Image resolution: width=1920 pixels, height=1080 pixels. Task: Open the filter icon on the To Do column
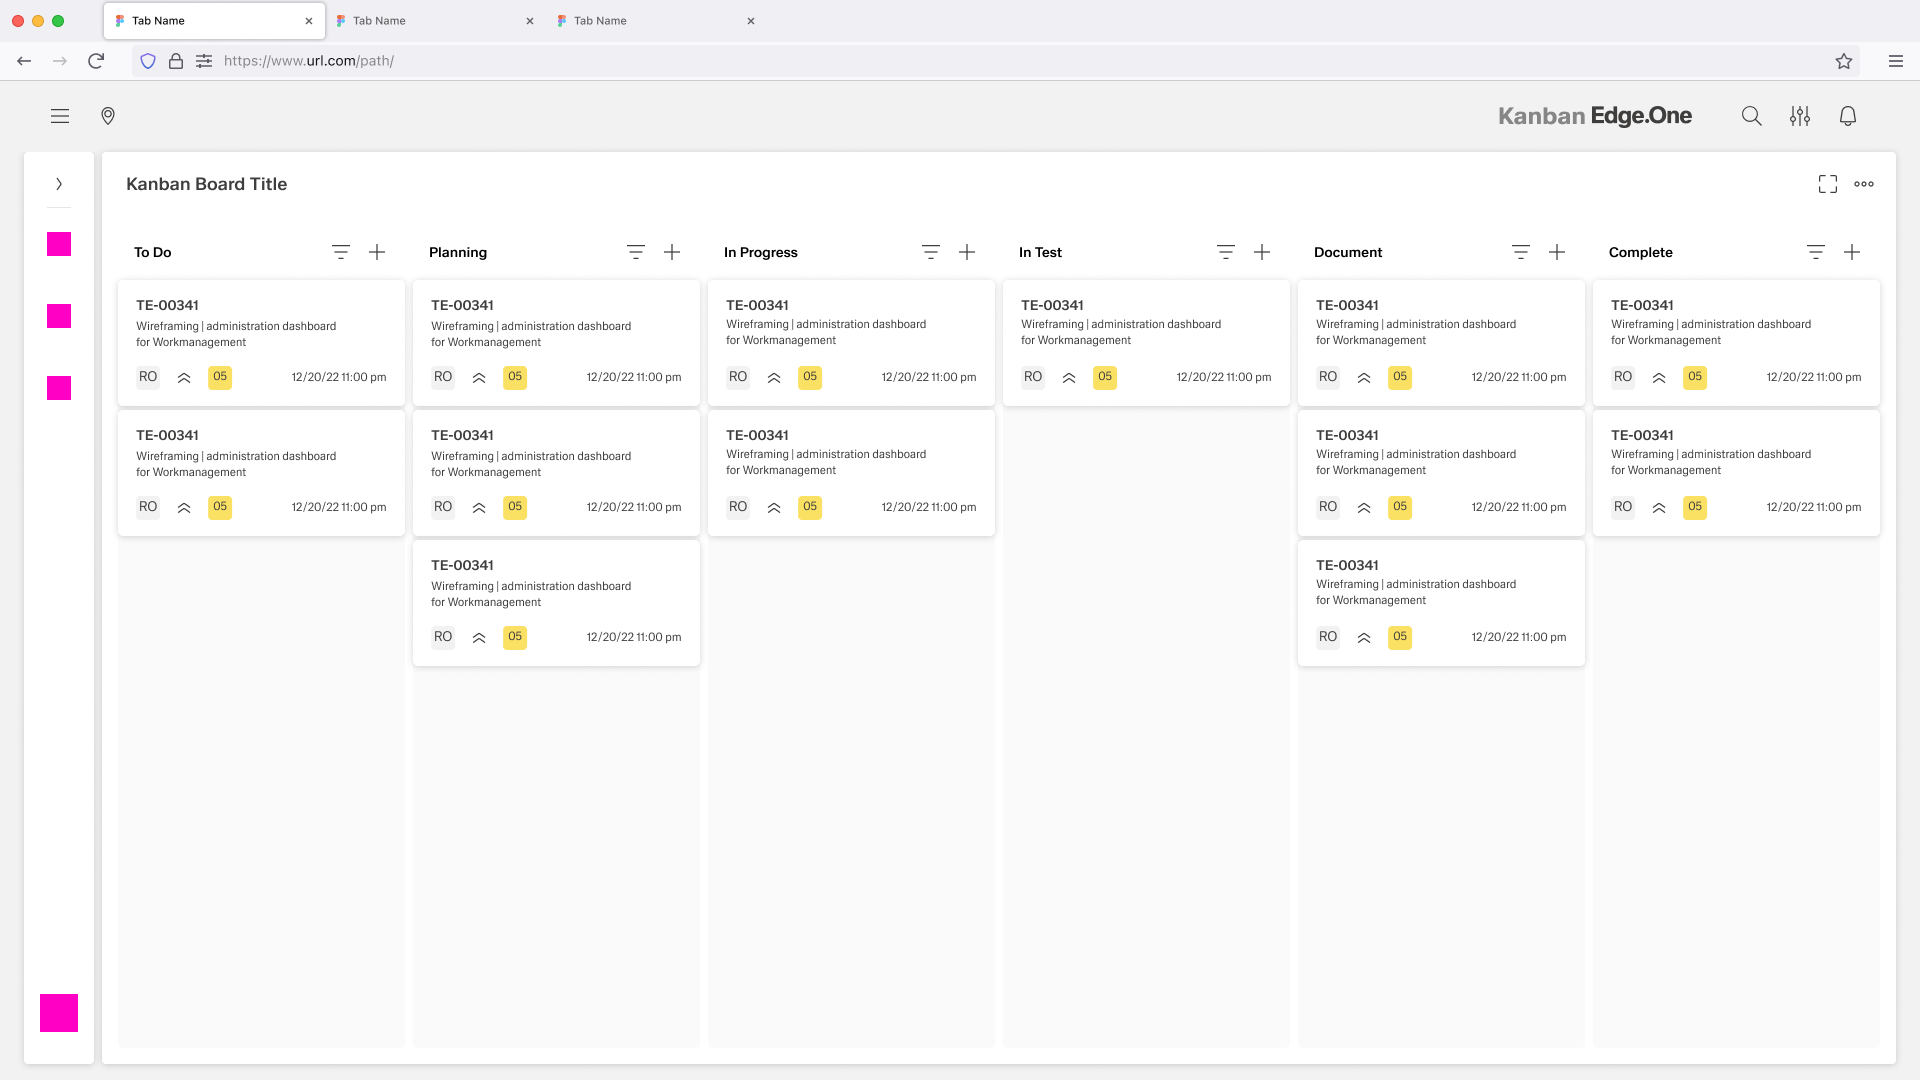click(340, 252)
